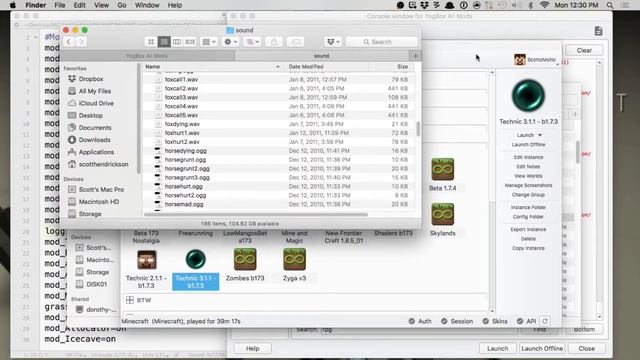The height and width of the screenshot is (360, 640).
Task: Click the Finder vertical scrollbar thumb
Action: tap(418, 129)
